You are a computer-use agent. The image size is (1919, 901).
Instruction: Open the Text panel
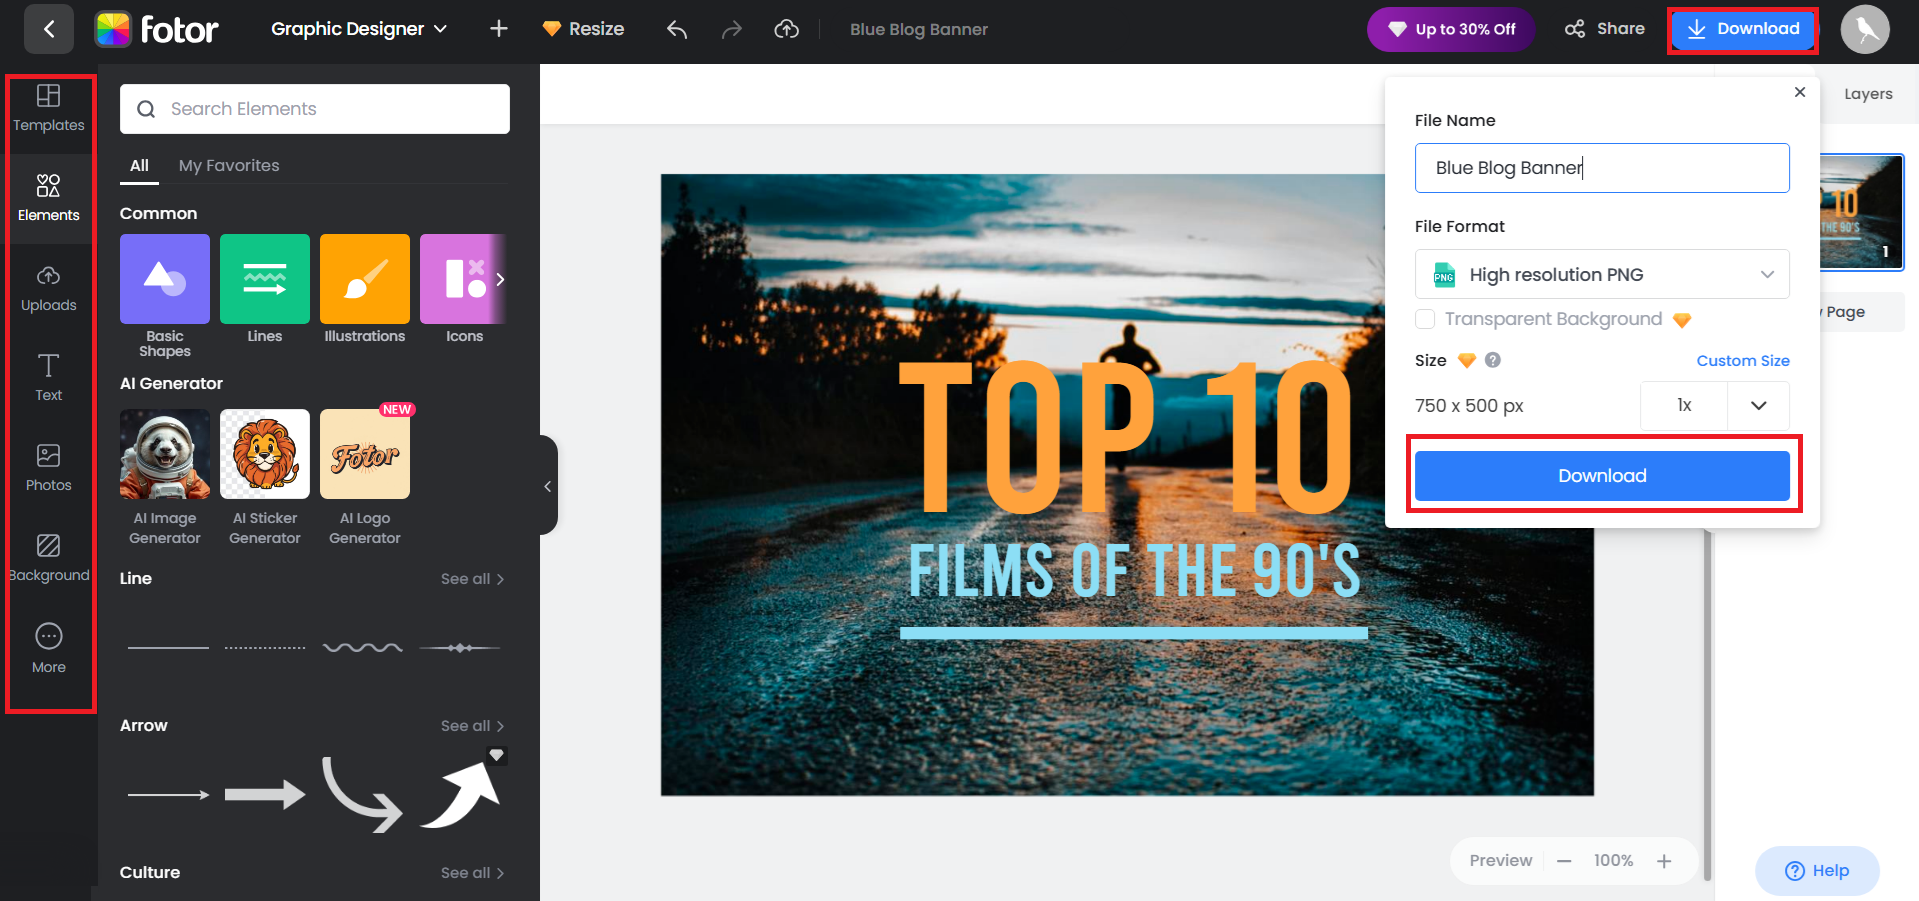49,378
